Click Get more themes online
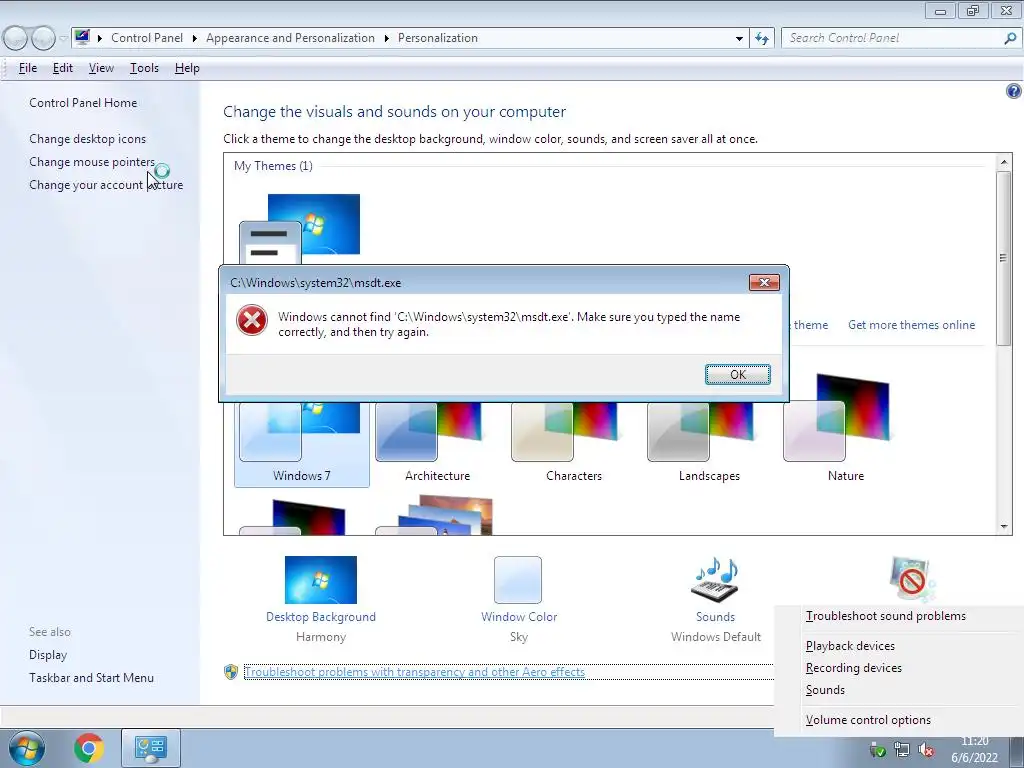1024x768 pixels. (911, 325)
